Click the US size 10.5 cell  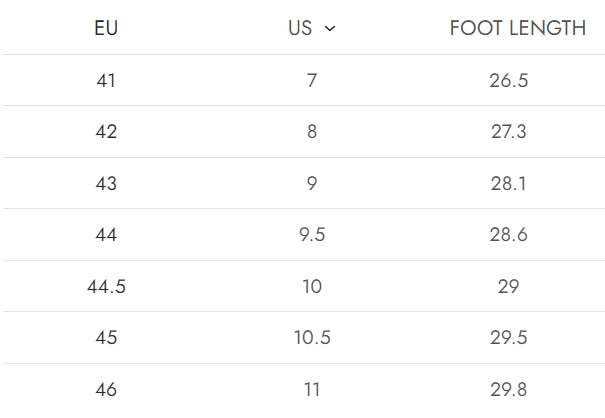point(312,338)
